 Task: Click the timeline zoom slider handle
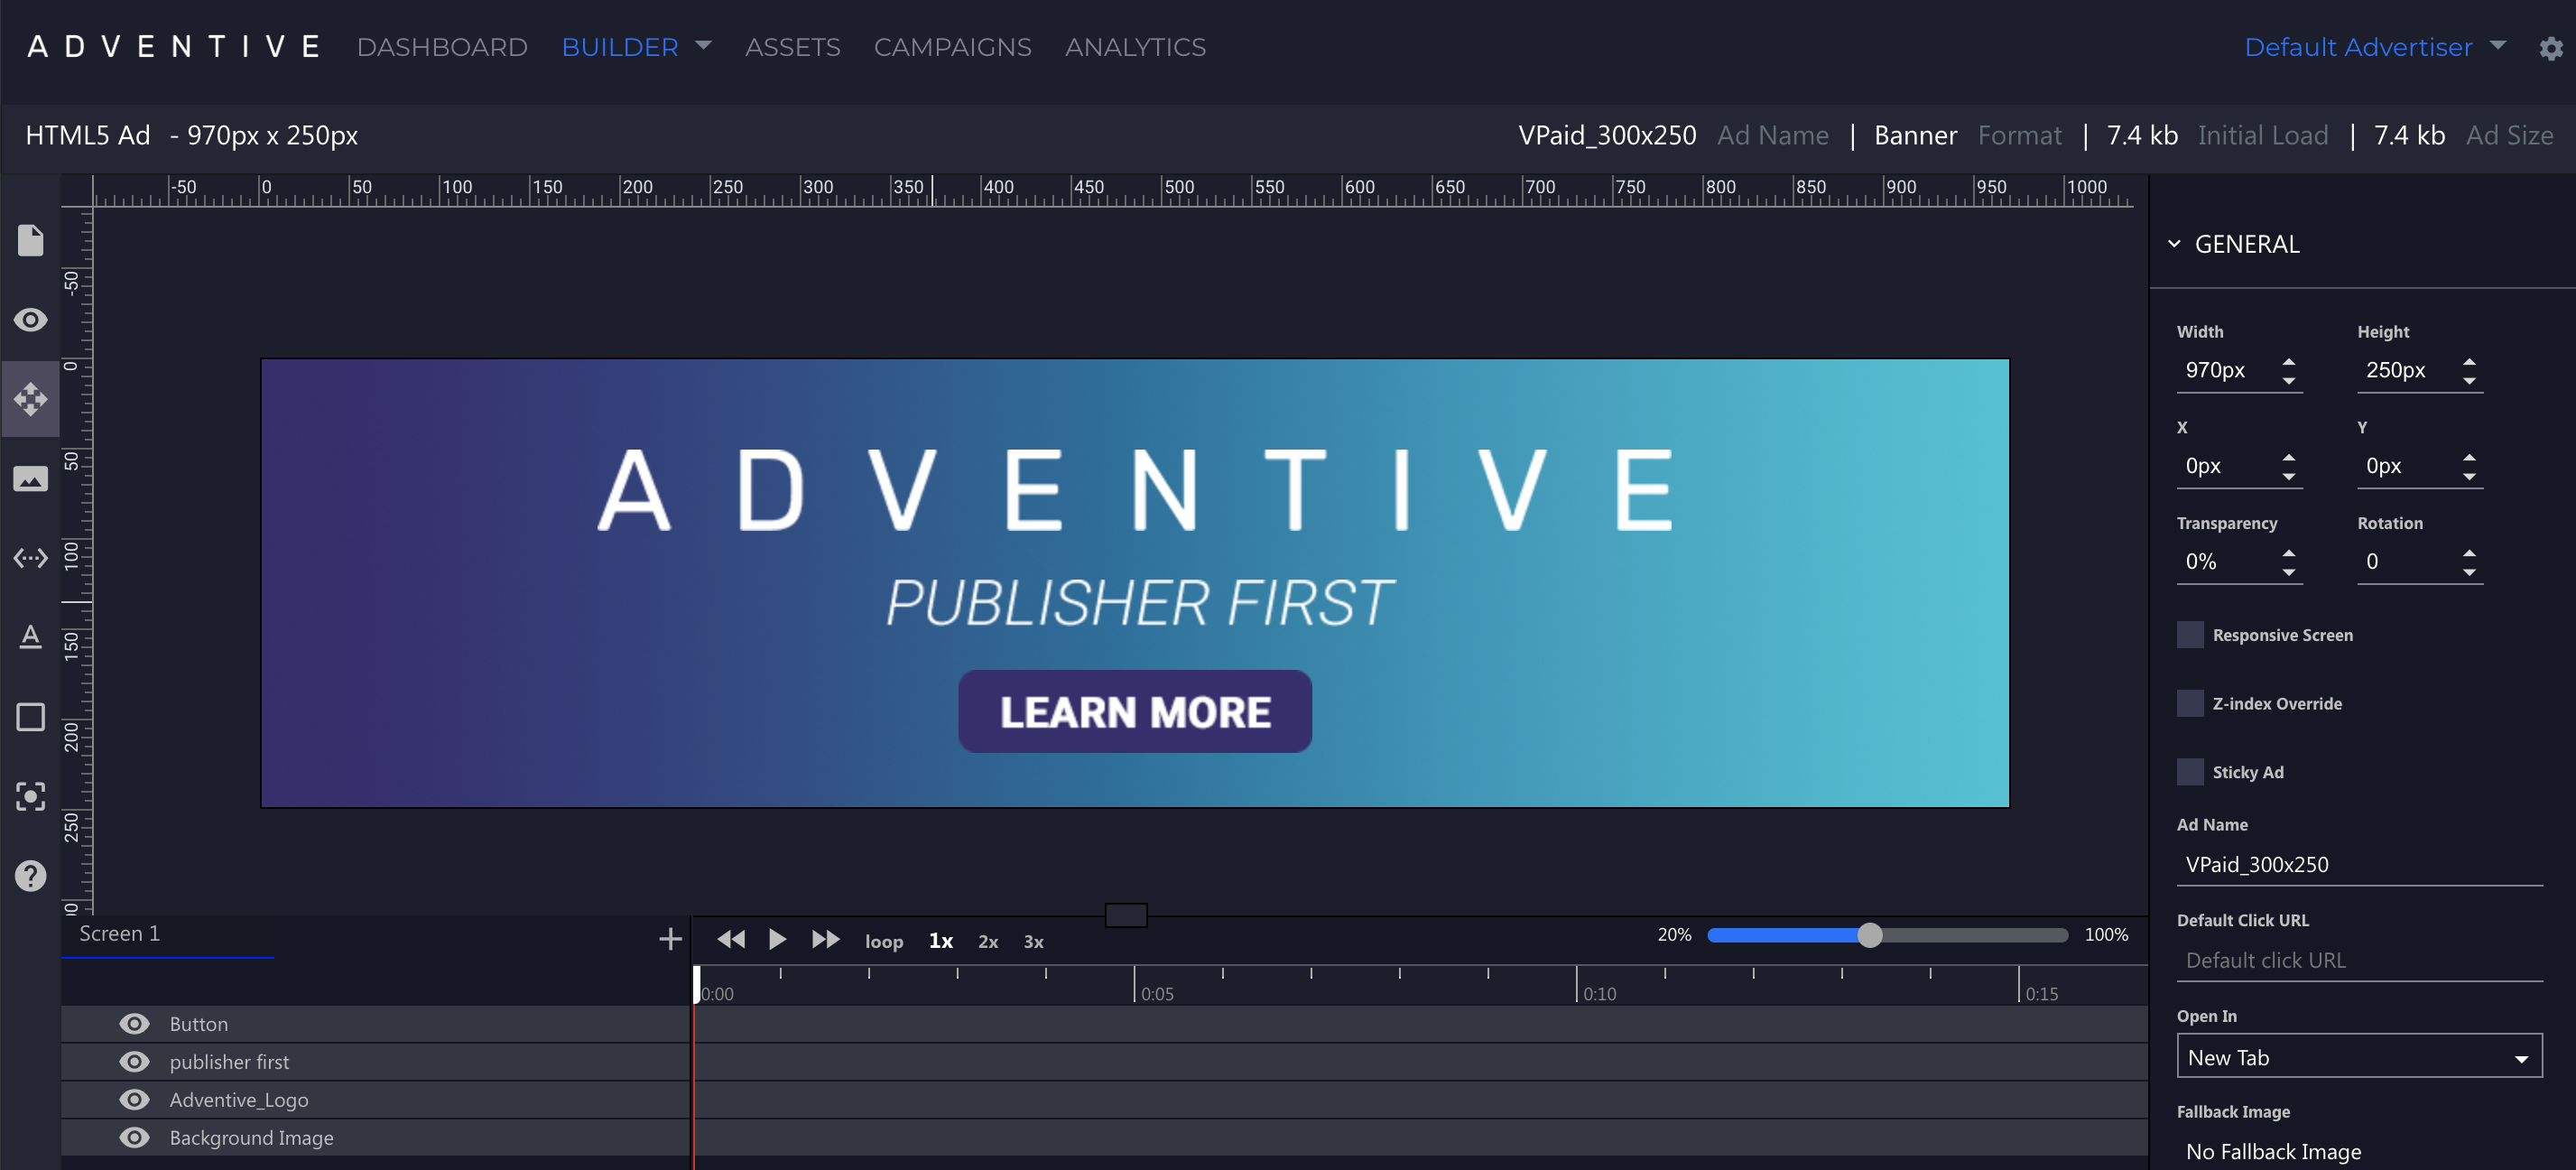pos(1869,935)
